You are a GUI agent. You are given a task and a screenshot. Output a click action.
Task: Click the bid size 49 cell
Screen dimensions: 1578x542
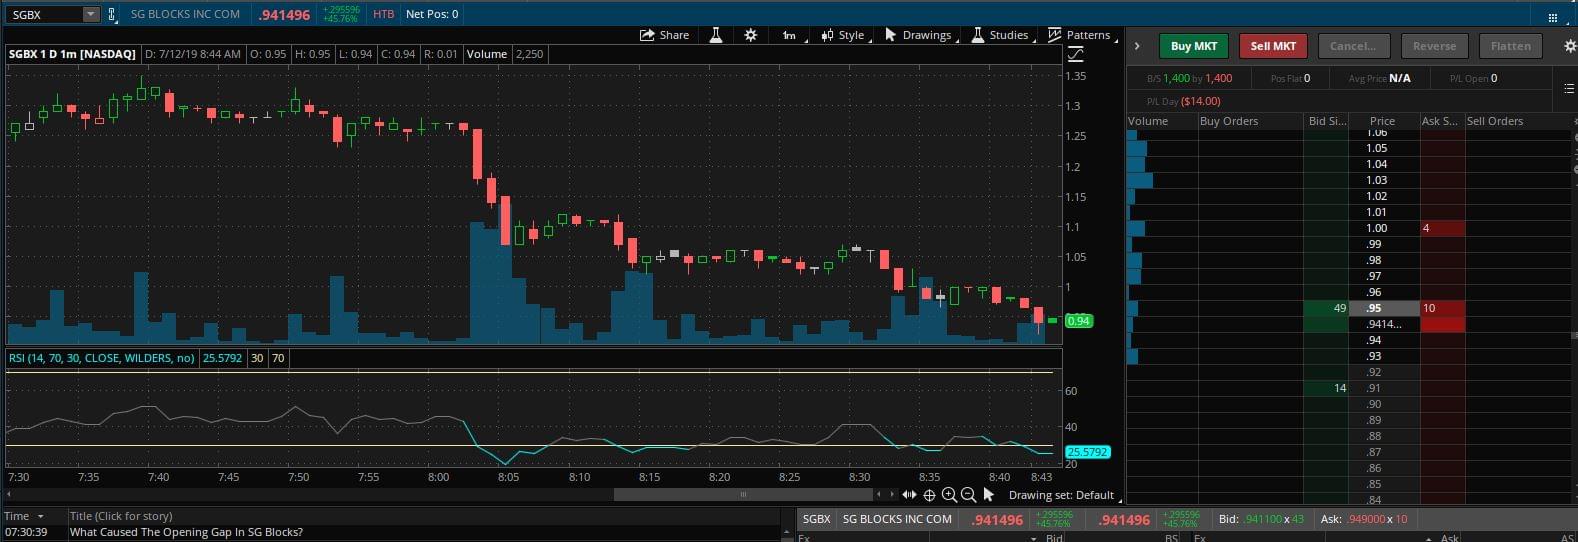click(1327, 308)
